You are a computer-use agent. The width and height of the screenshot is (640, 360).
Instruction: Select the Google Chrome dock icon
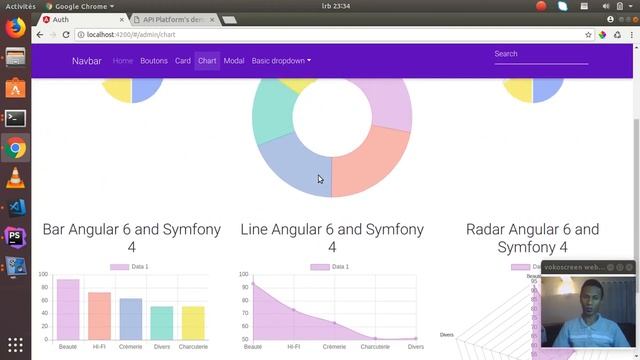tap(16, 148)
